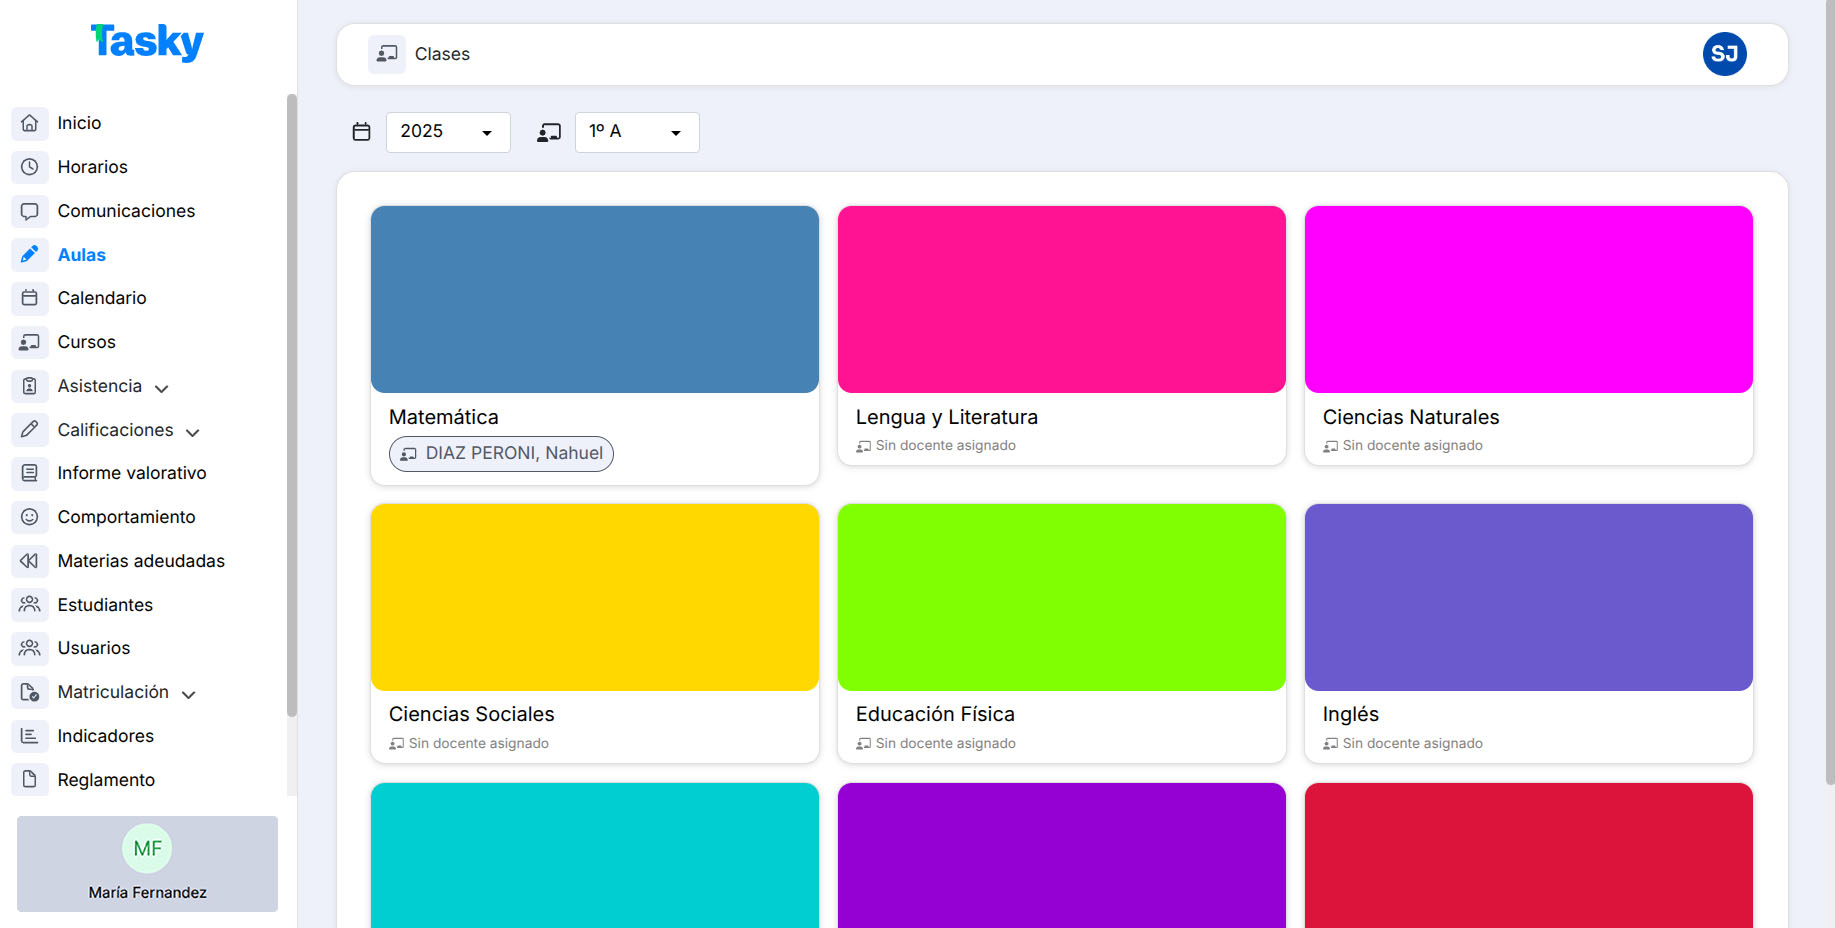Open Materias adeudadas section
Viewport: 1835px width, 928px height.
click(x=141, y=561)
